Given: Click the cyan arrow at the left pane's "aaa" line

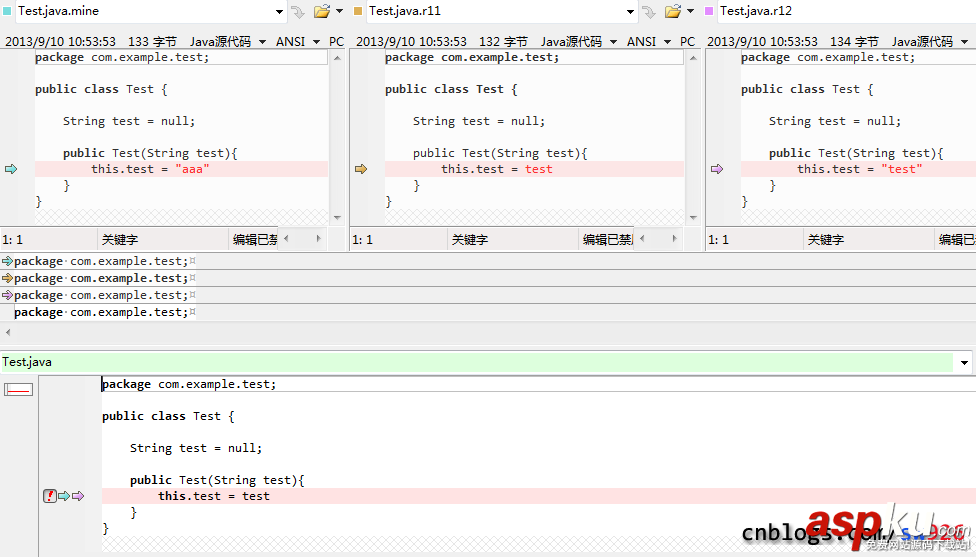Looking at the screenshot, I should 11,169.
